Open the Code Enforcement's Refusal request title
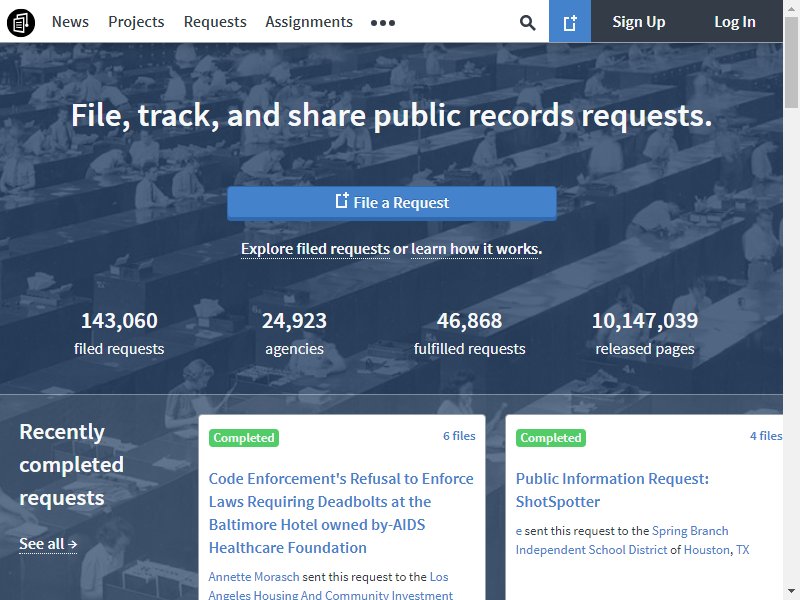The width and height of the screenshot is (800, 600). point(341,513)
